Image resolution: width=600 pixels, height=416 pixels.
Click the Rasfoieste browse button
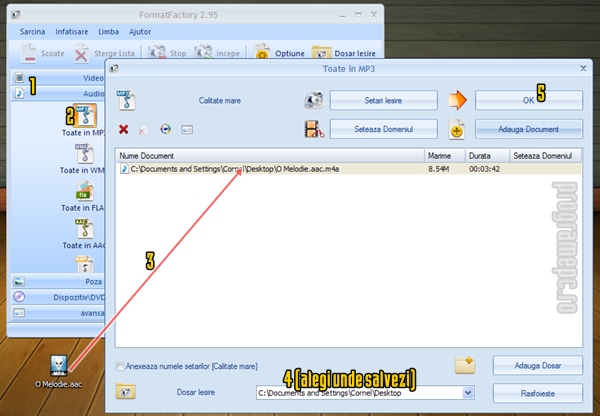pyautogui.click(x=538, y=393)
